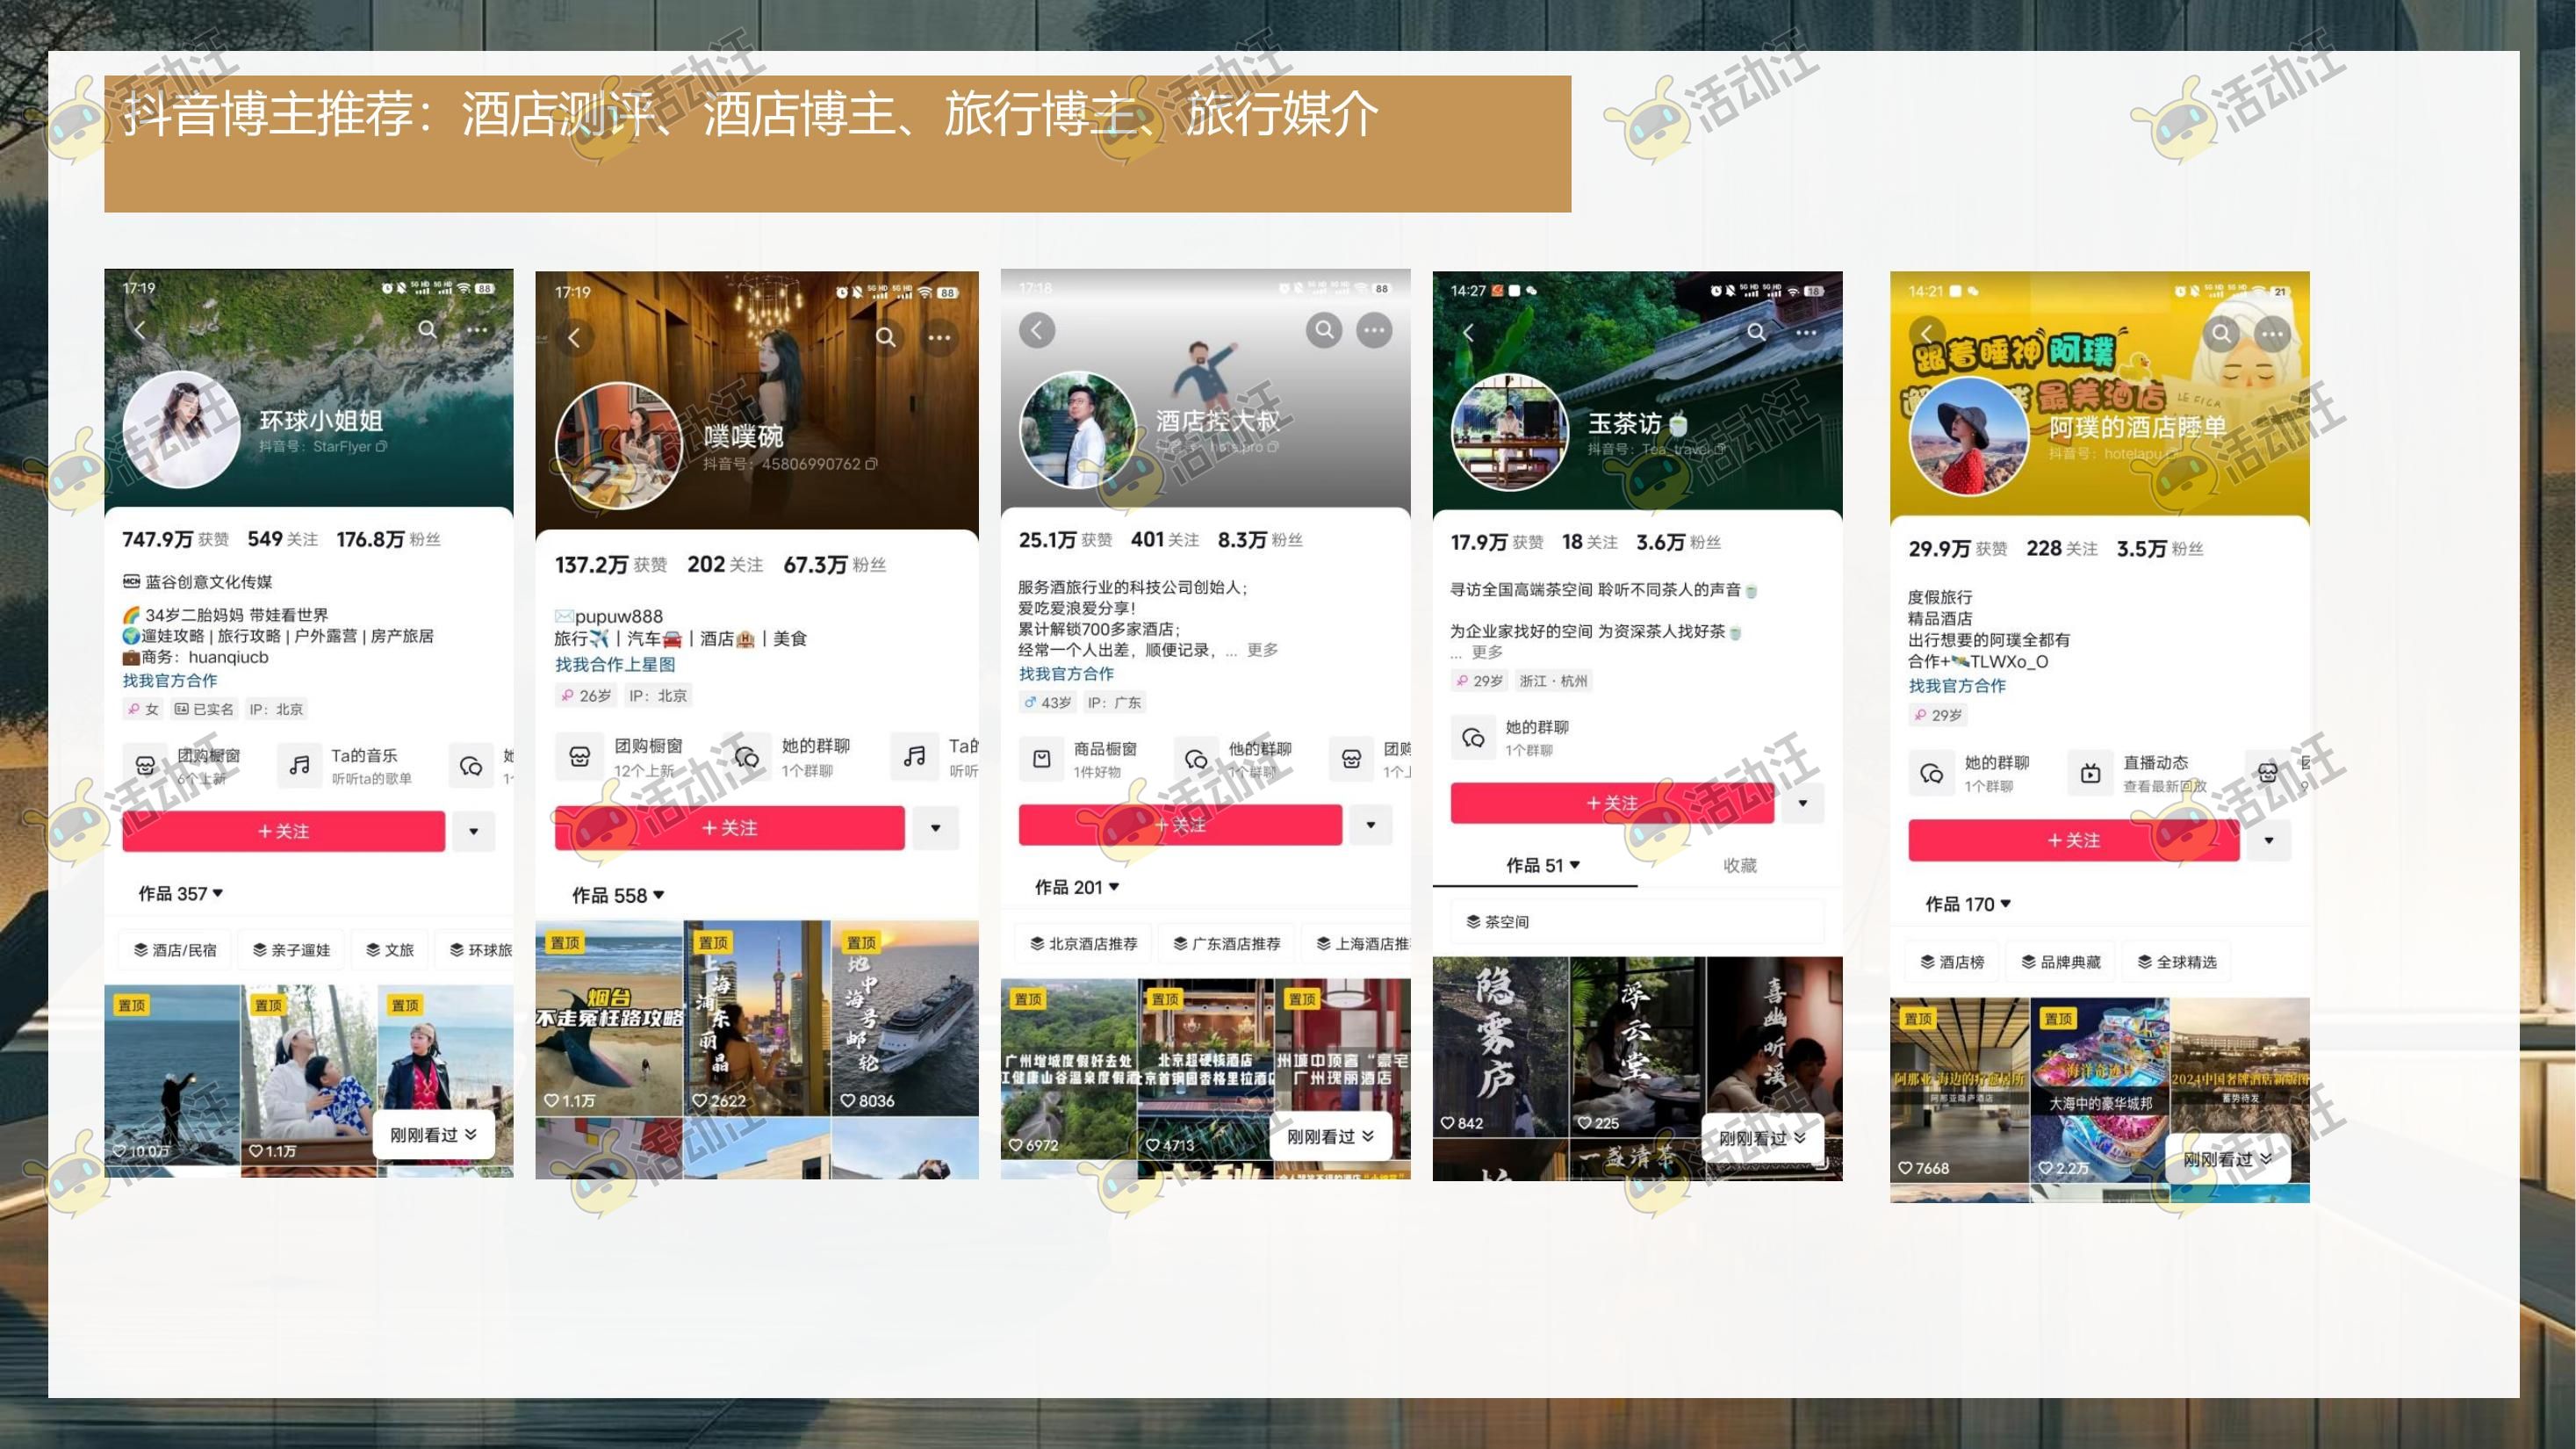Tap 刚刚看过 button on 酒店控大叔 feed
Screen dimensions: 2576x1449
[1330, 1136]
